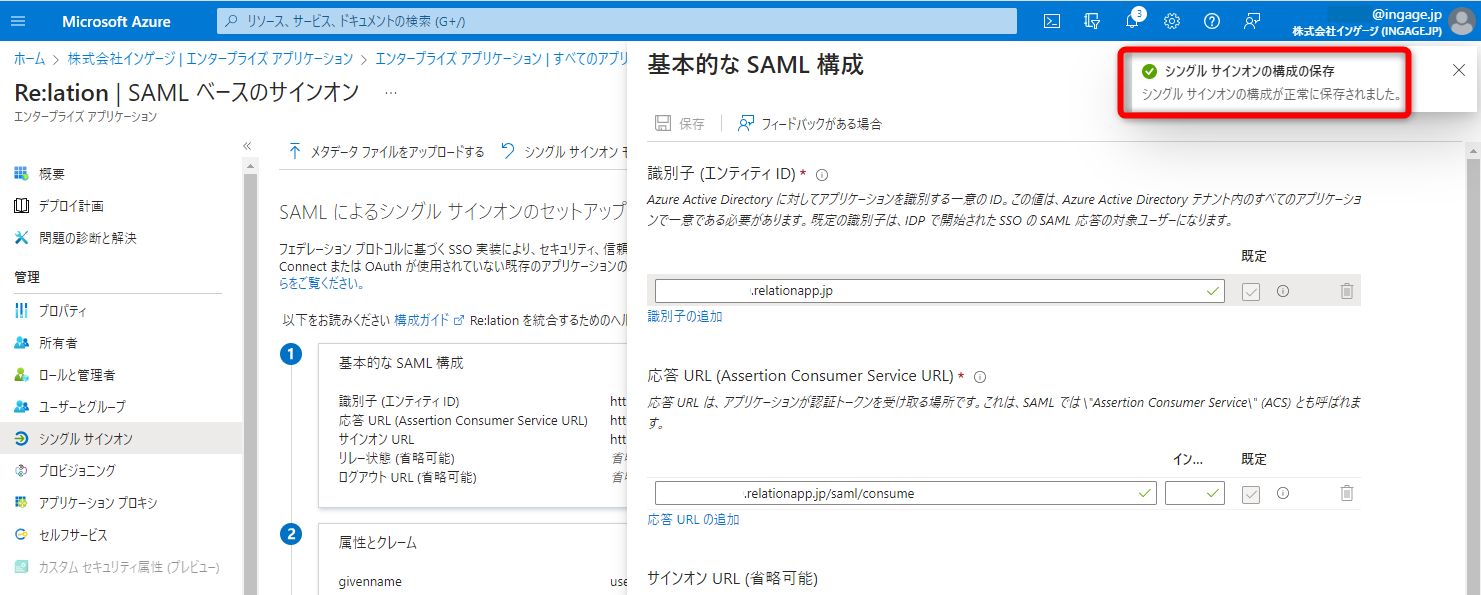This screenshot has width=1481, height=595.
Task: Show info tooltip for reply URL heading
Action: pos(980,377)
